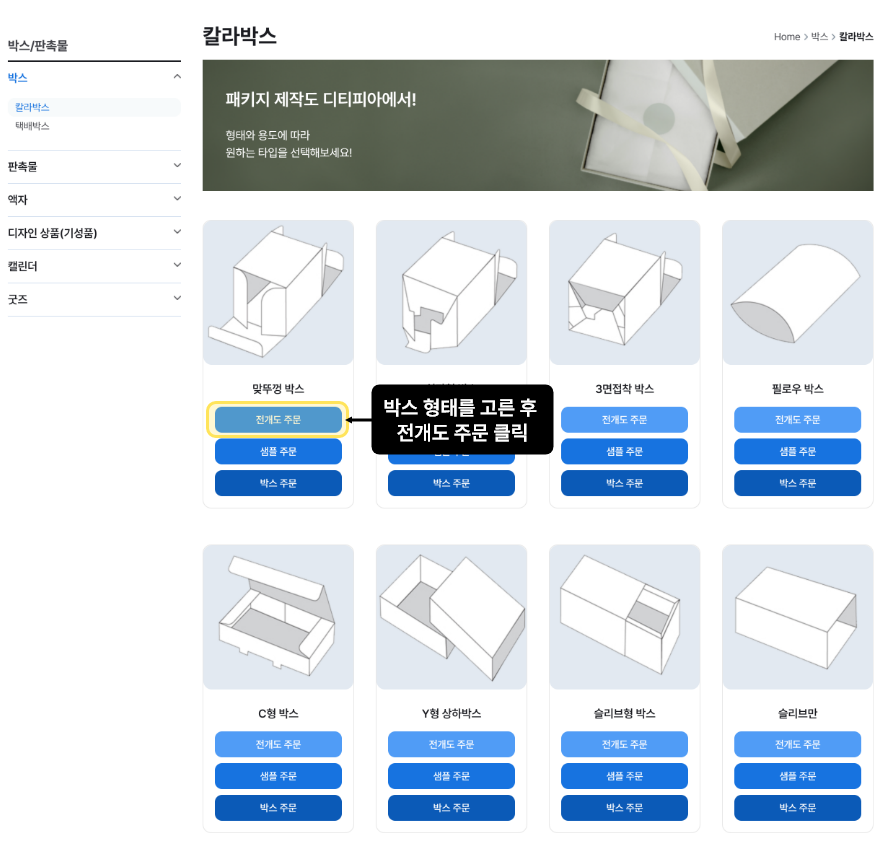The width and height of the screenshot is (890, 854).
Task: Click the 3면접착 박스 product name
Action: tap(624, 389)
